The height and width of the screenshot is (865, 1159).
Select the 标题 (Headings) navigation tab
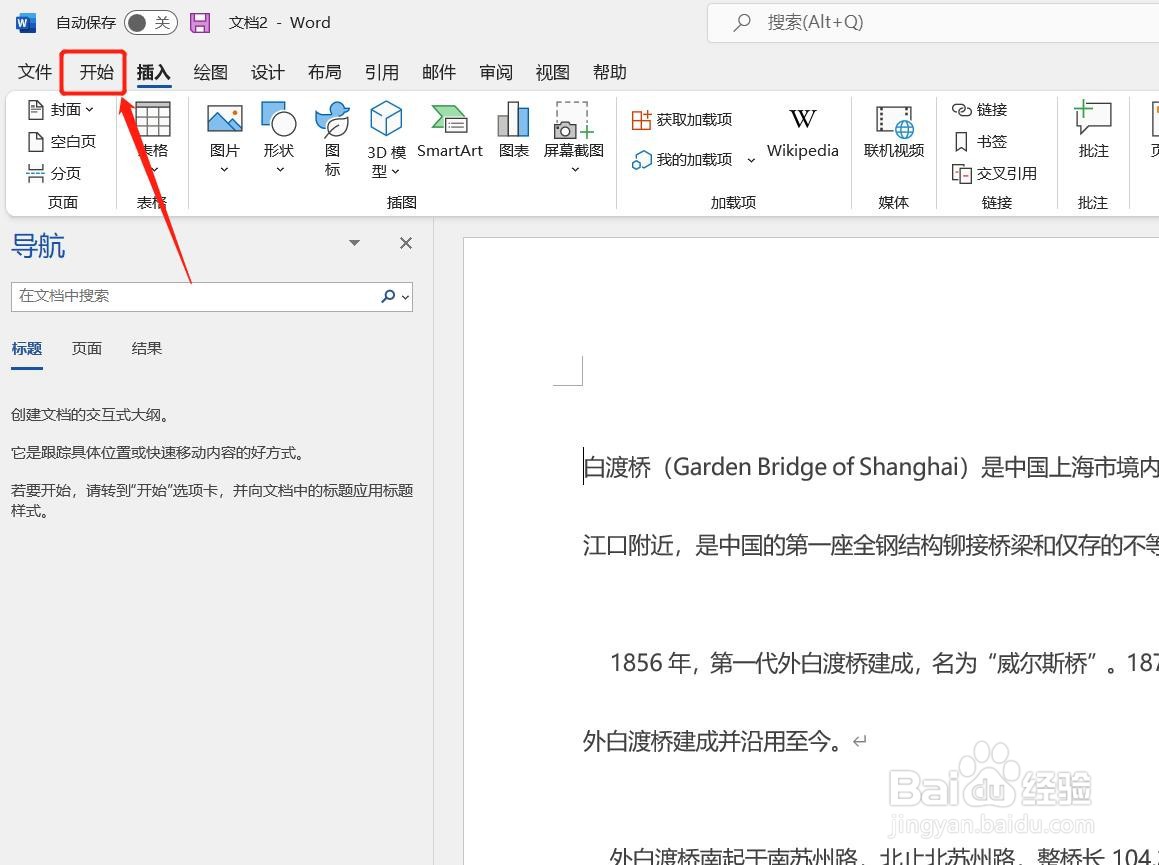27,348
